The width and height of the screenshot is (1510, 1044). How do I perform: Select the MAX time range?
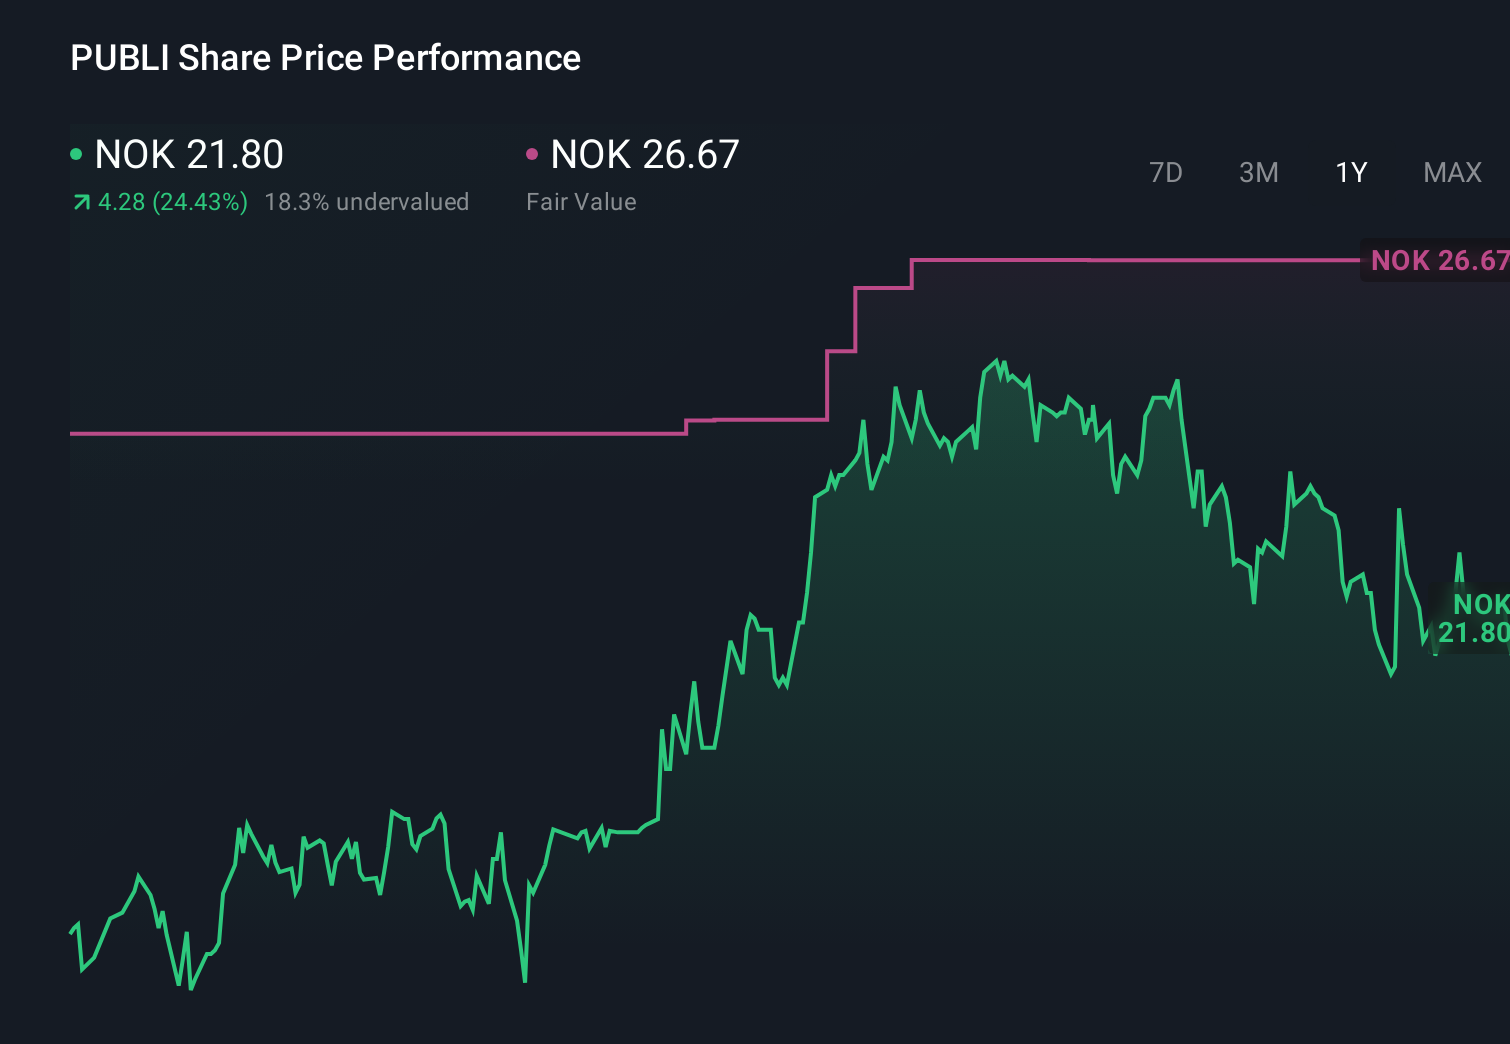coord(1450,172)
